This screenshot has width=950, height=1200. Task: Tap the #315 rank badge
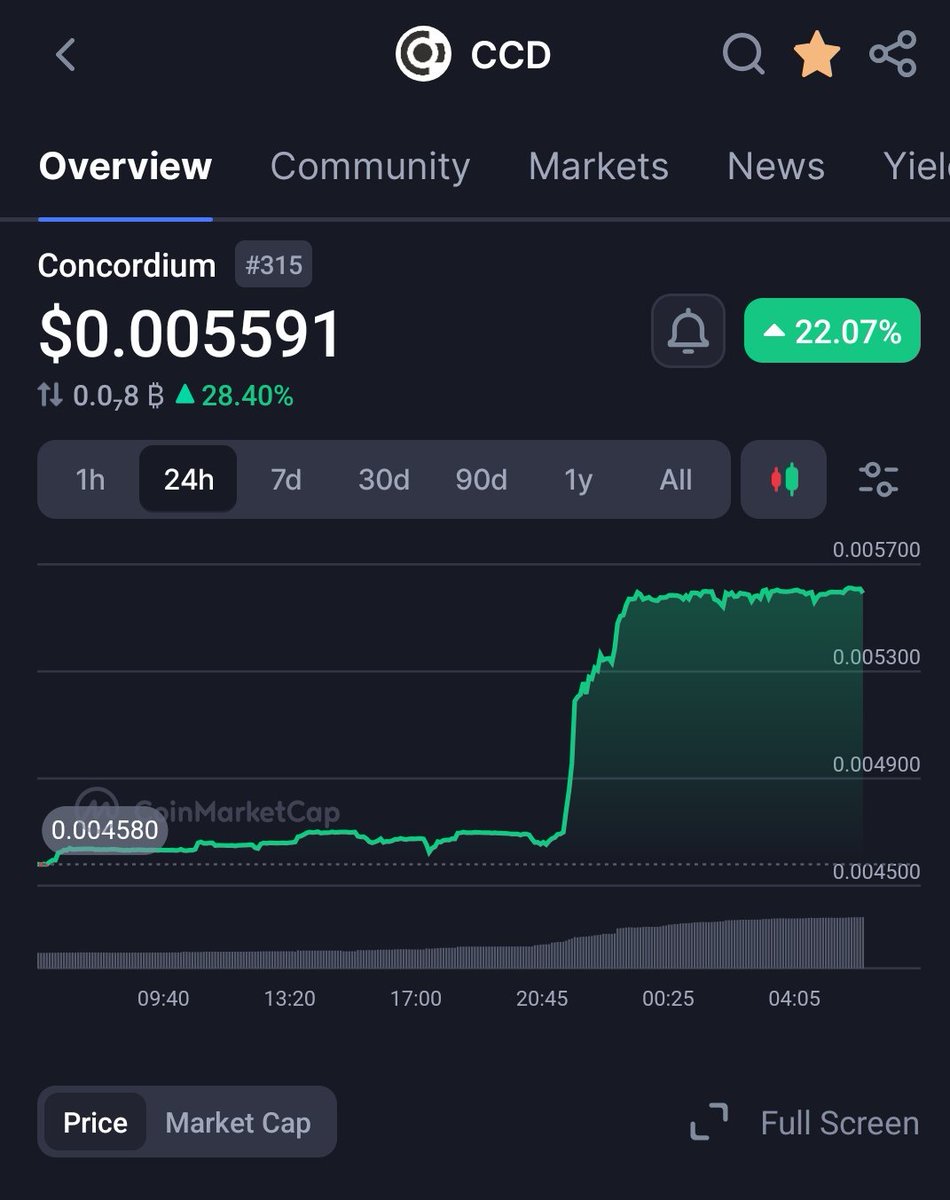(x=273, y=265)
